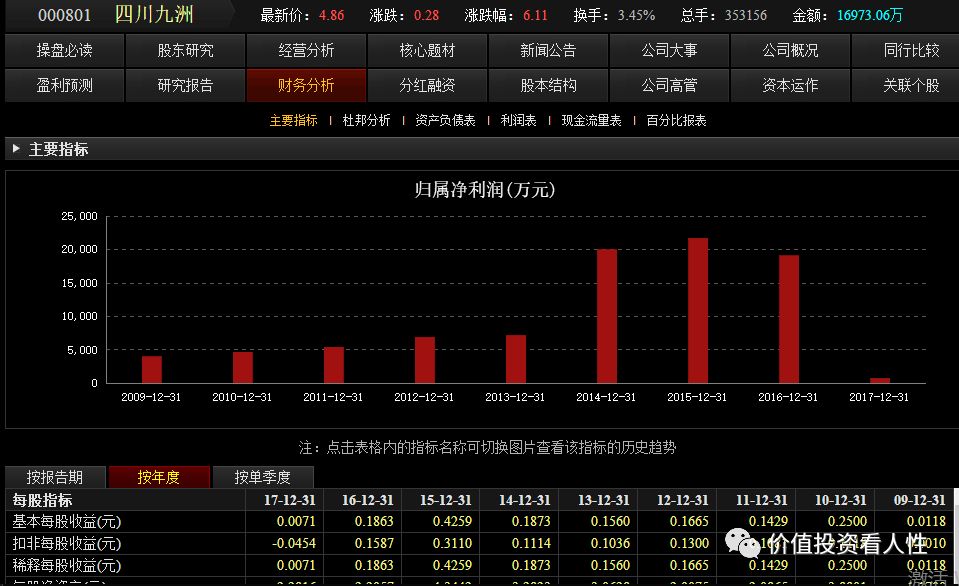Viewport: 959px width, 586px height.
Task: Click the 2014-12-31 profit bar
Action: 607,316
